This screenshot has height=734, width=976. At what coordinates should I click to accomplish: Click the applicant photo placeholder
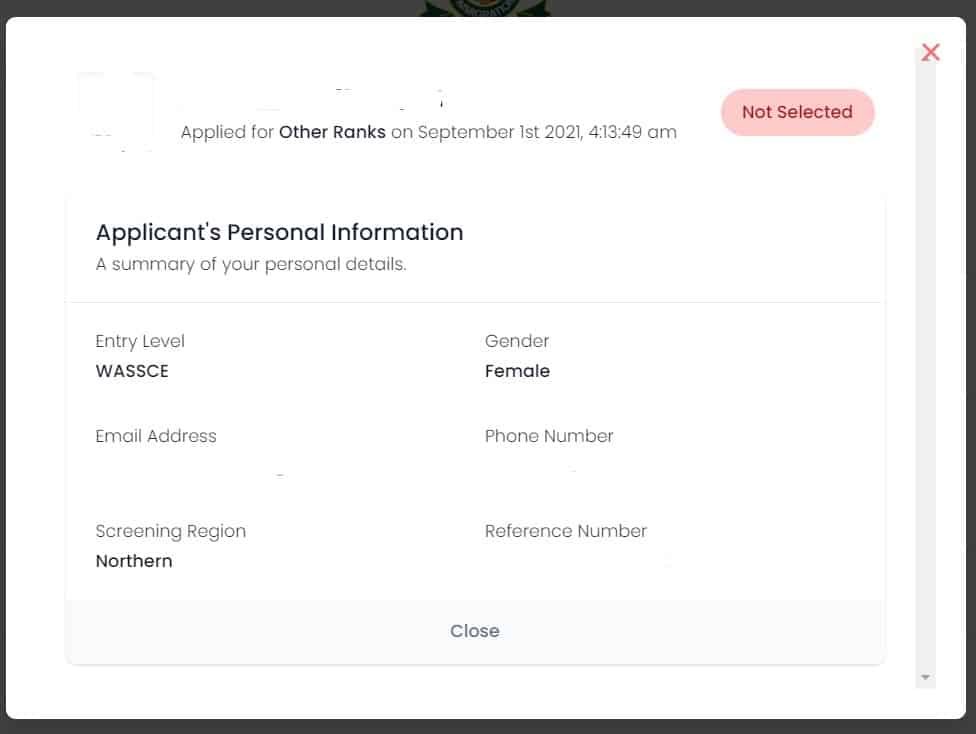116,111
